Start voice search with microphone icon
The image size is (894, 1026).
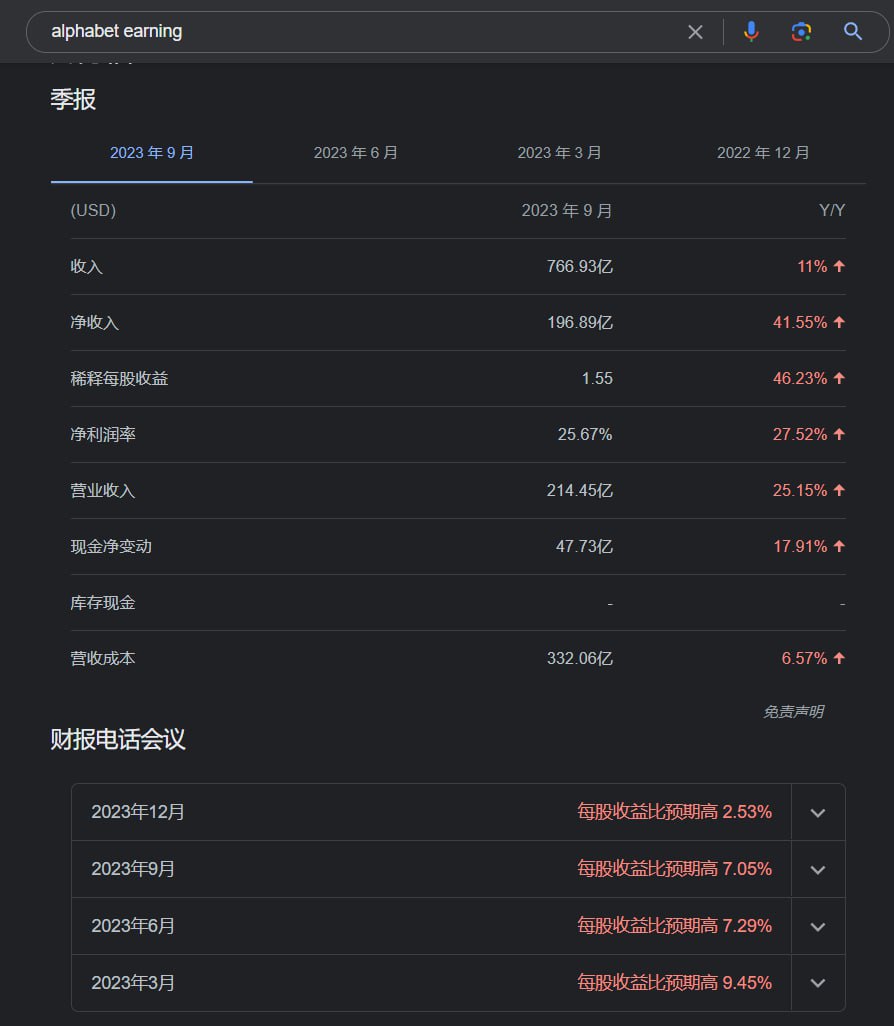(x=751, y=32)
